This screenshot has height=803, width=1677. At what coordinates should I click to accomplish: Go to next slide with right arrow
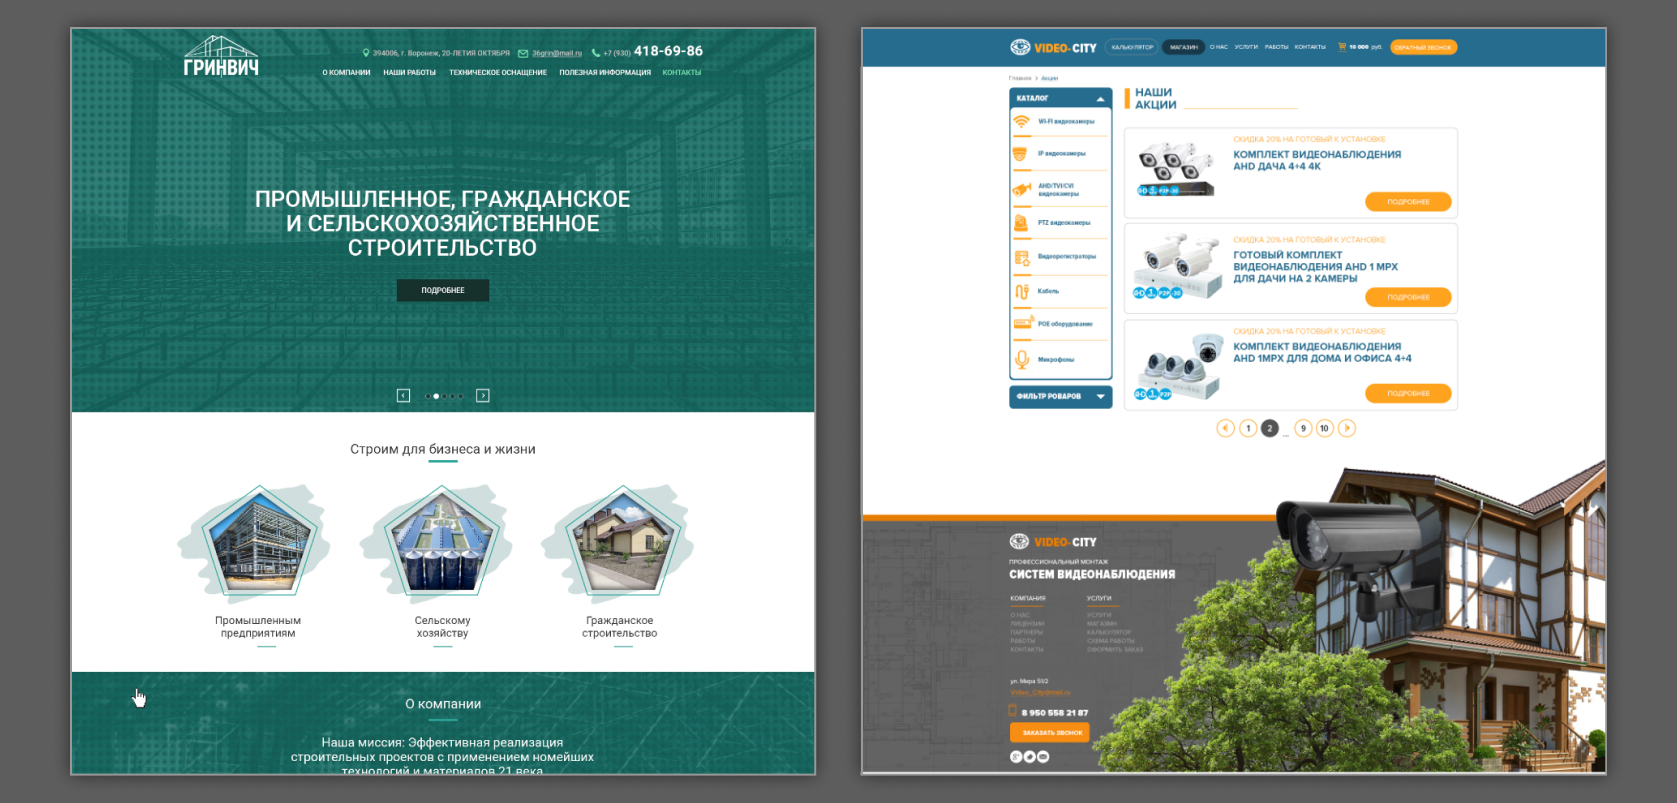(x=483, y=396)
